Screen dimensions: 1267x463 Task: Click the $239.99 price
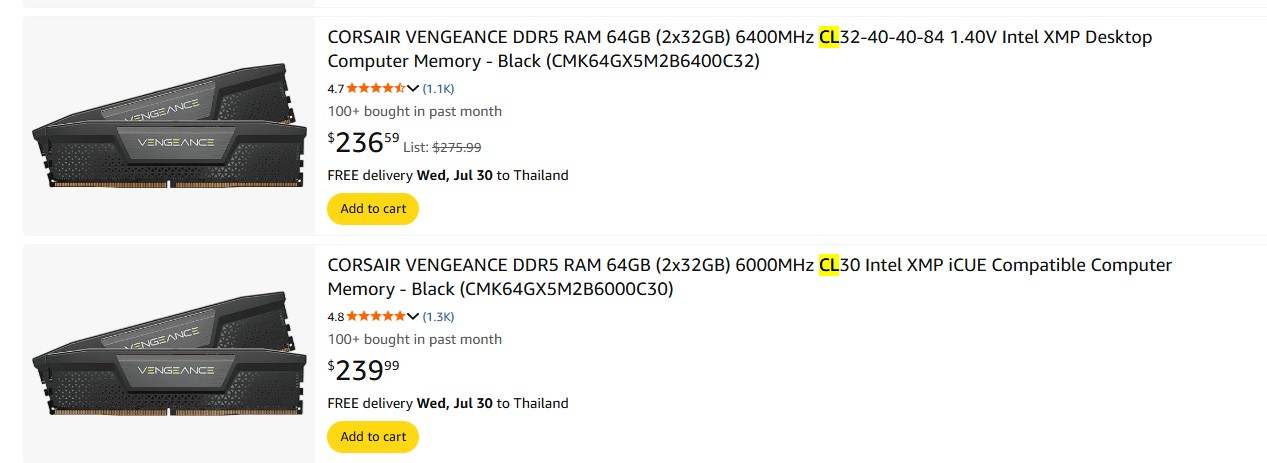[x=363, y=370]
